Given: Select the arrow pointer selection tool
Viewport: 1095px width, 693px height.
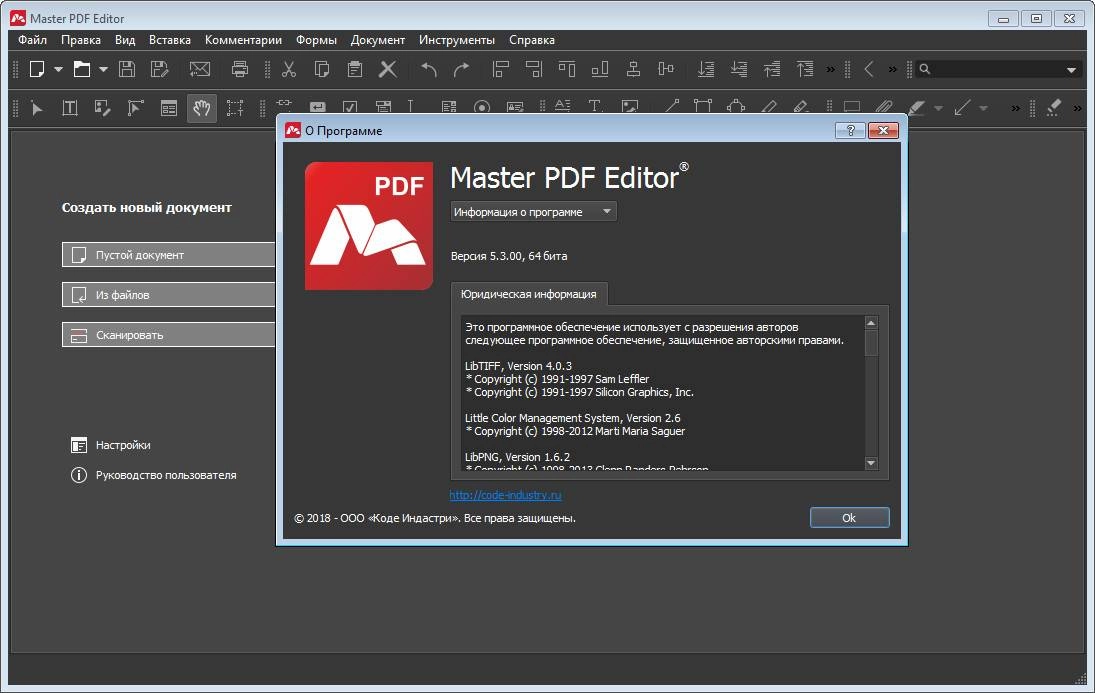Looking at the screenshot, I should click(36, 108).
